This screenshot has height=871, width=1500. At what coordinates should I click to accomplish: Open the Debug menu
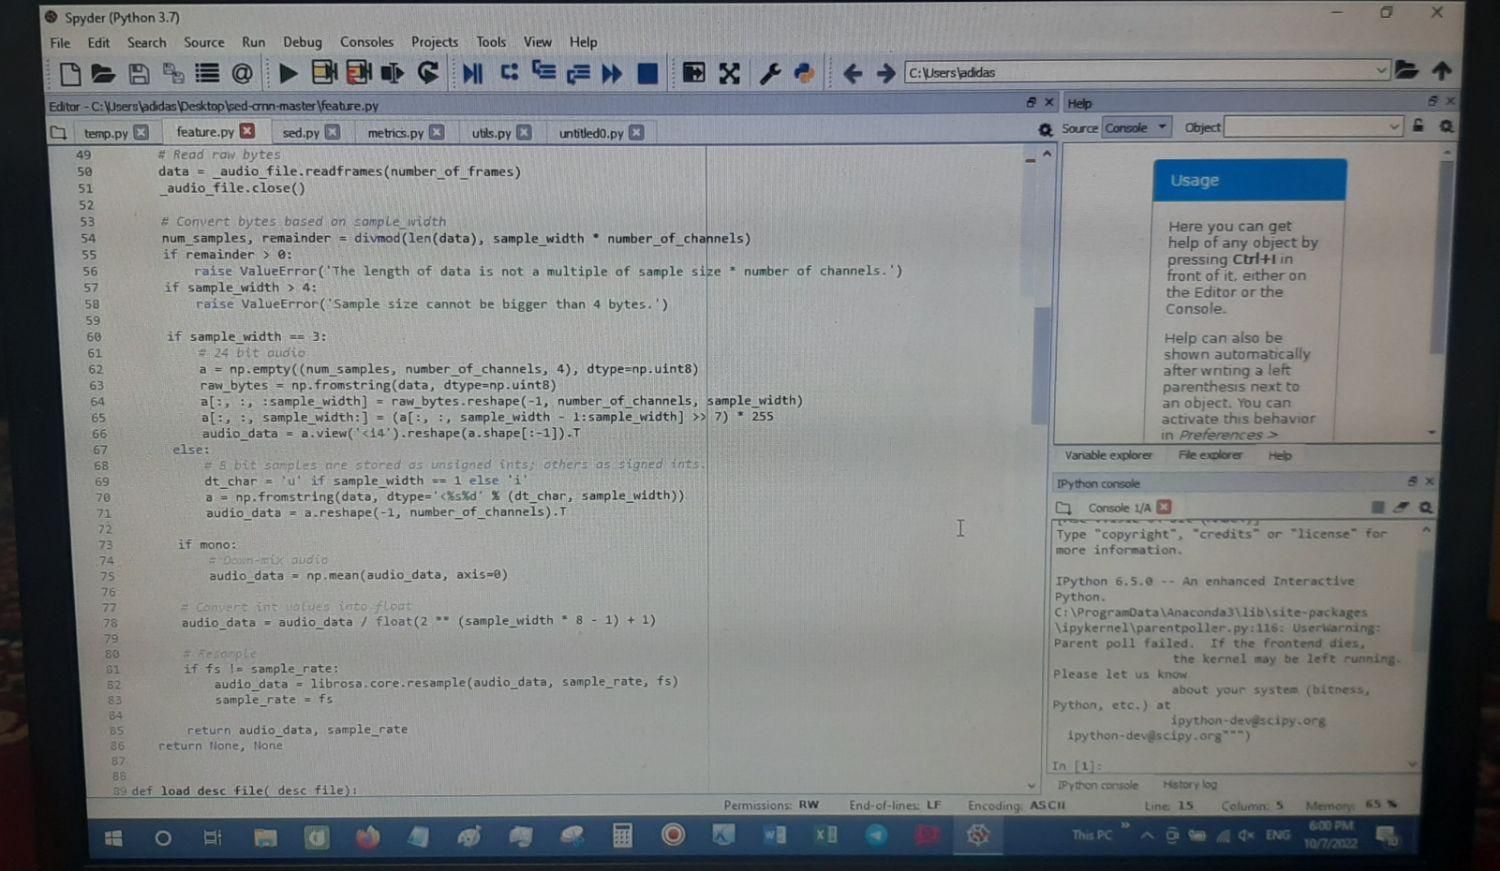click(x=302, y=42)
